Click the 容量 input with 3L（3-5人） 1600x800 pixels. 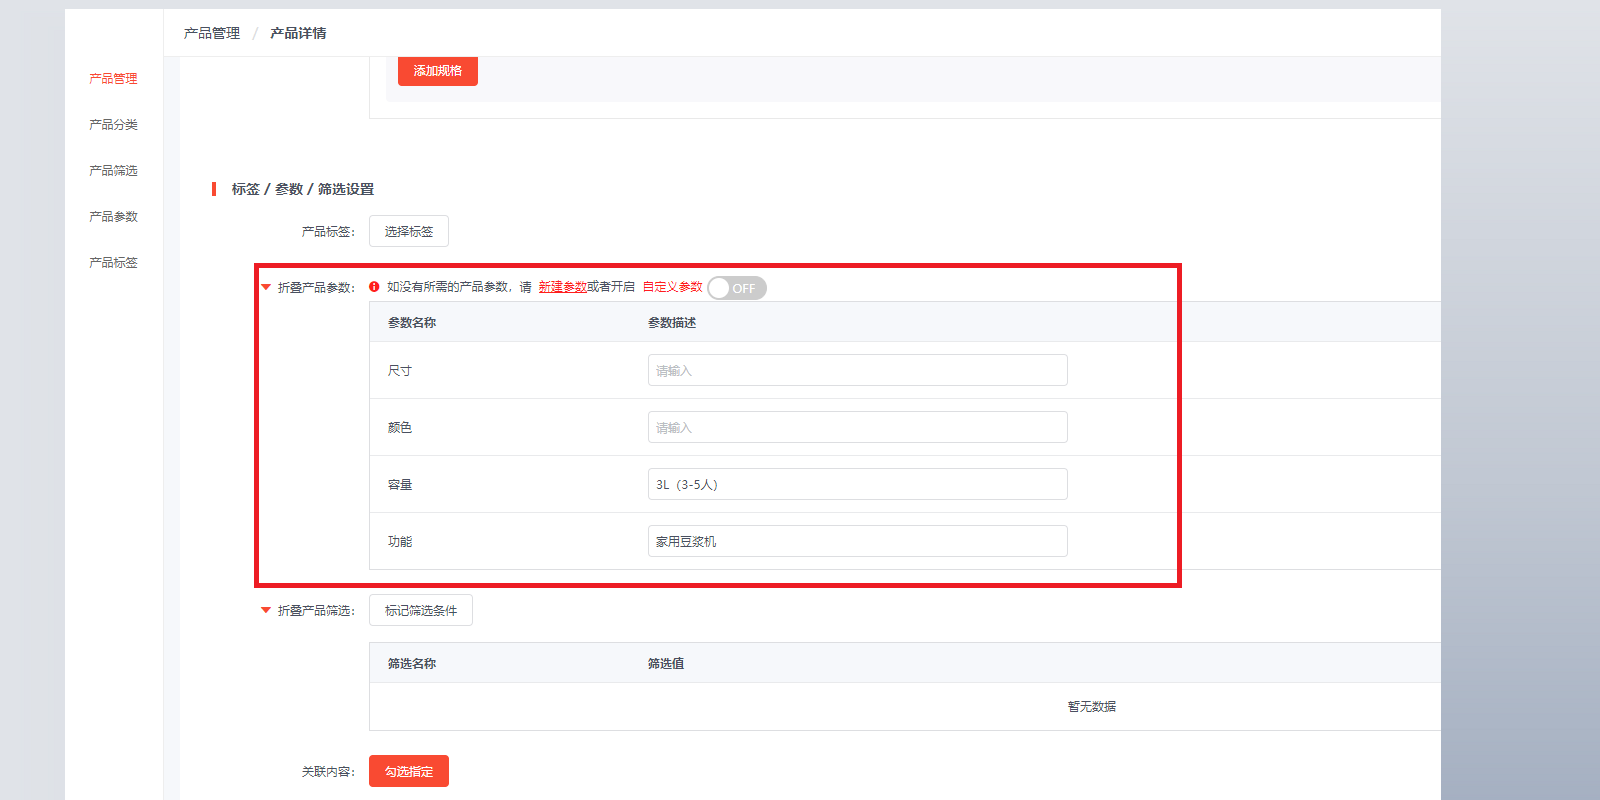pos(858,484)
